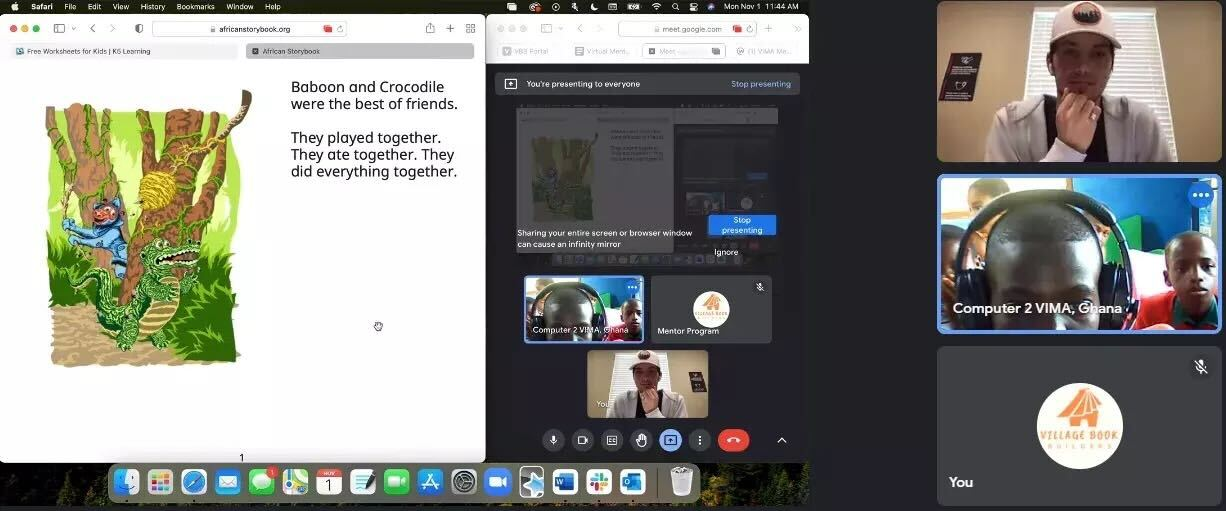Go forward in the storybook Safari window
This screenshot has height=511, width=1226.
coord(112,29)
